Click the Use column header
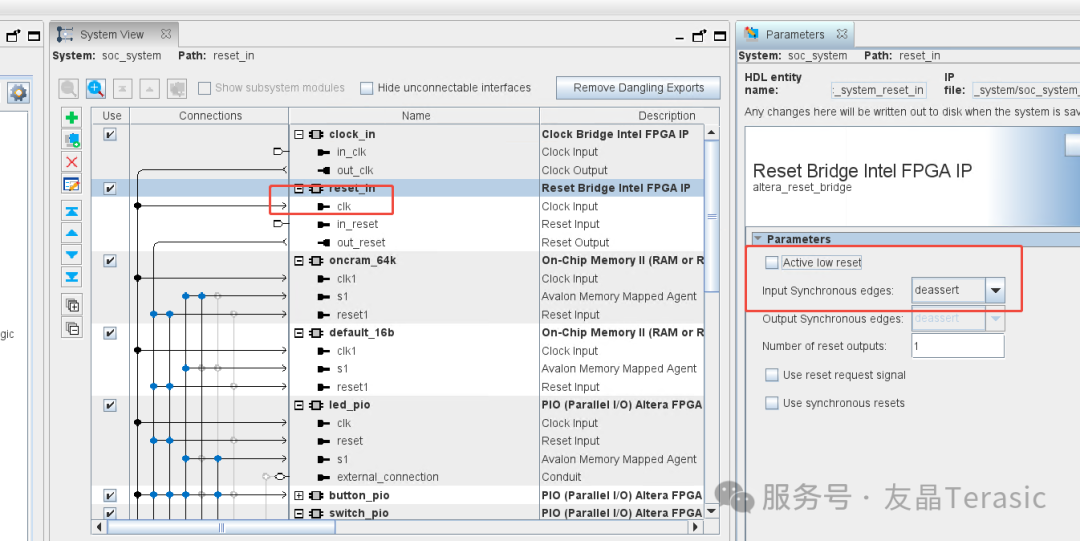 (x=111, y=116)
